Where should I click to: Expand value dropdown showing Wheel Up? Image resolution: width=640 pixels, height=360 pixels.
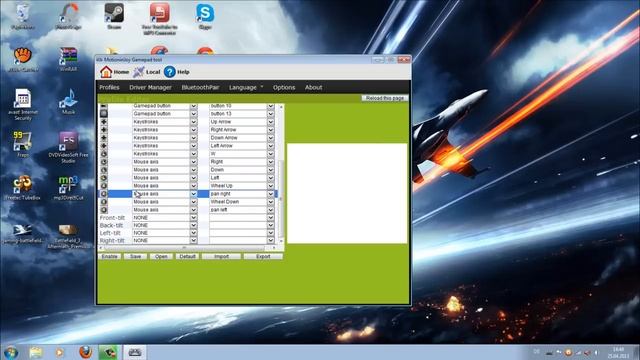pos(271,186)
